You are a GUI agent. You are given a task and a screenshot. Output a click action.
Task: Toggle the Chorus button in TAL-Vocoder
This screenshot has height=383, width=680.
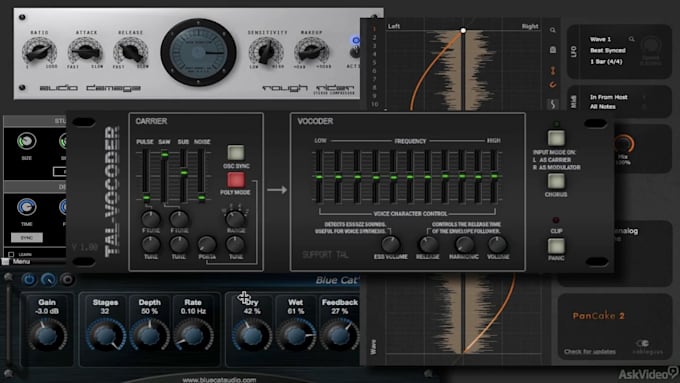tap(556, 181)
